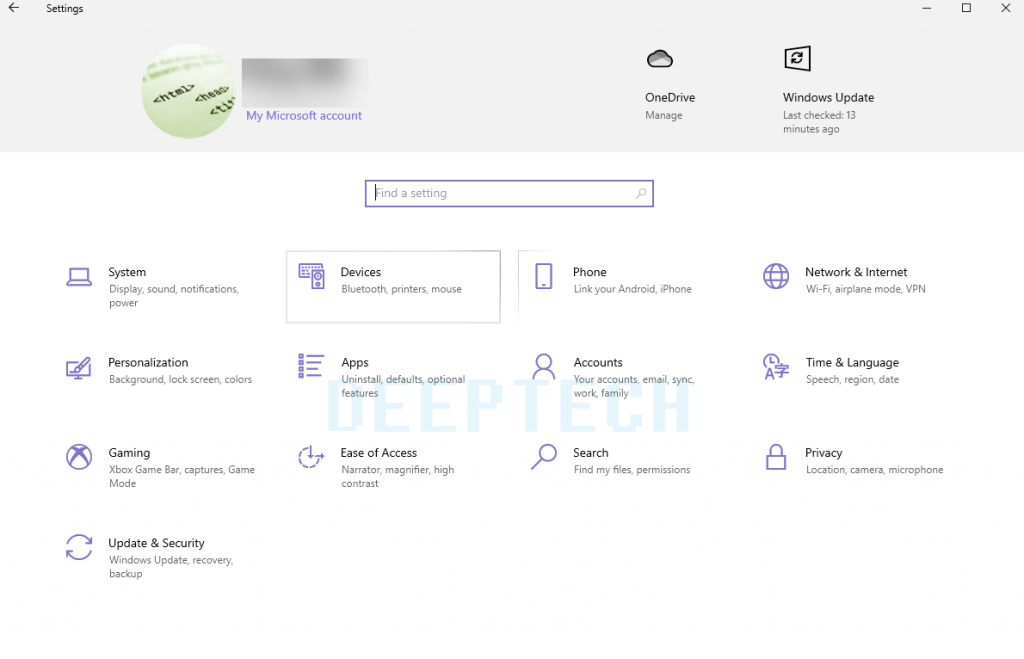The width and height of the screenshot is (1024, 659).
Task: Click 'Link your Android, iPhone' description
Action: pos(633,289)
